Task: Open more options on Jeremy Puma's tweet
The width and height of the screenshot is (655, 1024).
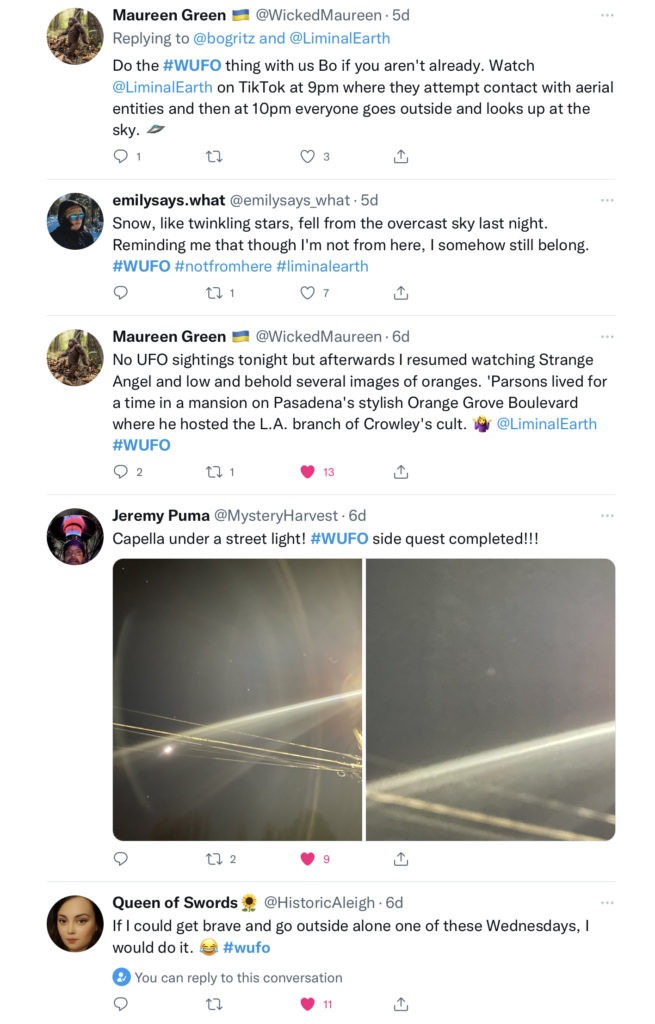Action: (x=607, y=515)
